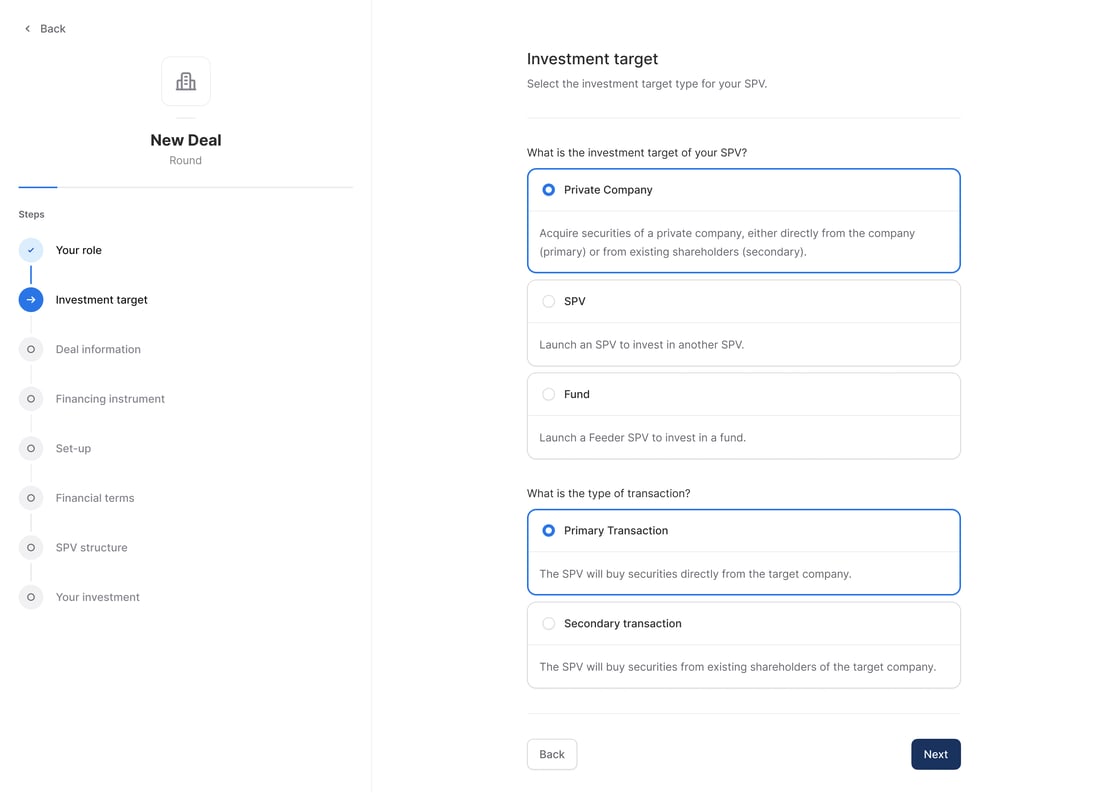Open the Your investment step
This screenshot has height=793, width=1116.
[x=97, y=597]
